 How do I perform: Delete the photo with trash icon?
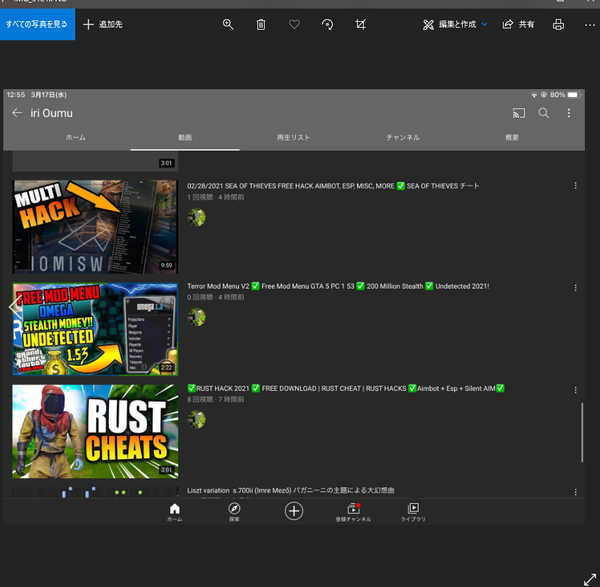261,24
